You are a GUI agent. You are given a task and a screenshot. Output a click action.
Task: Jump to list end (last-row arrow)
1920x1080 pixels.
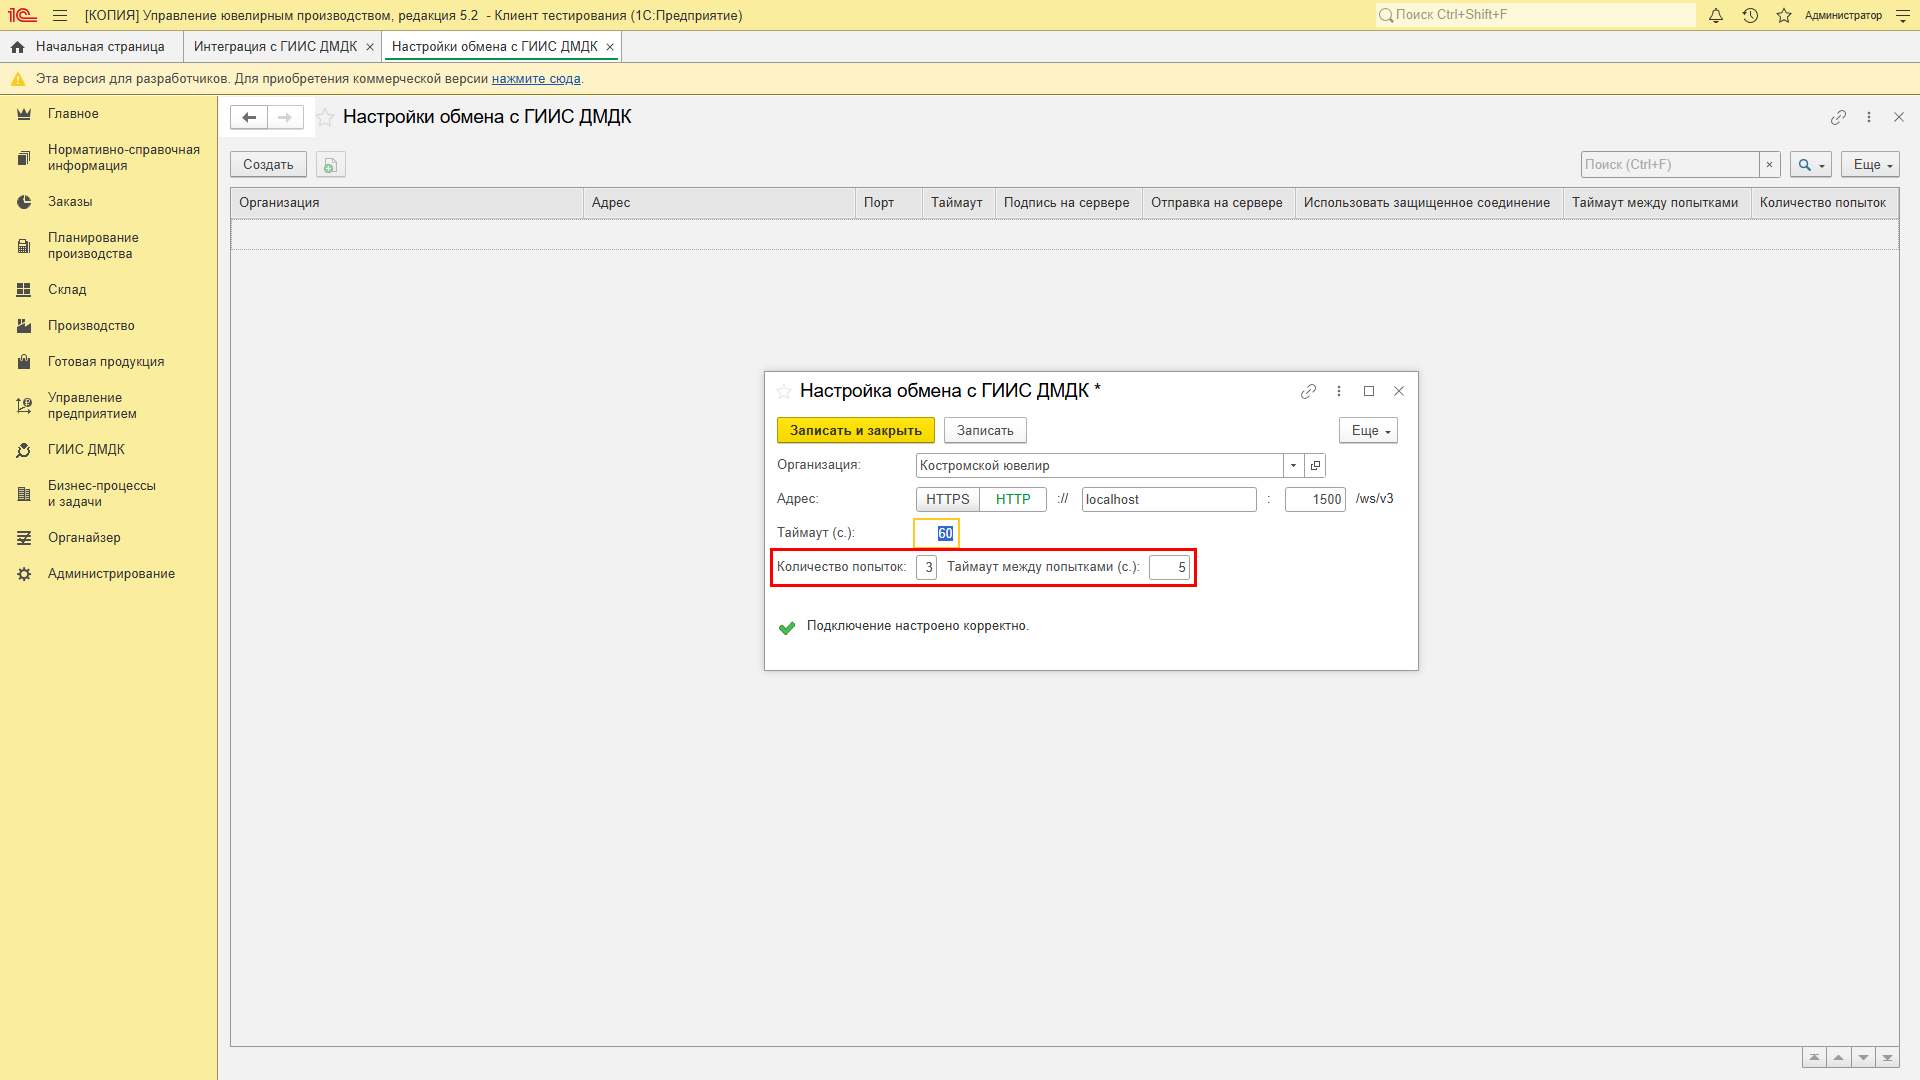click(x=1887, y=1057)
